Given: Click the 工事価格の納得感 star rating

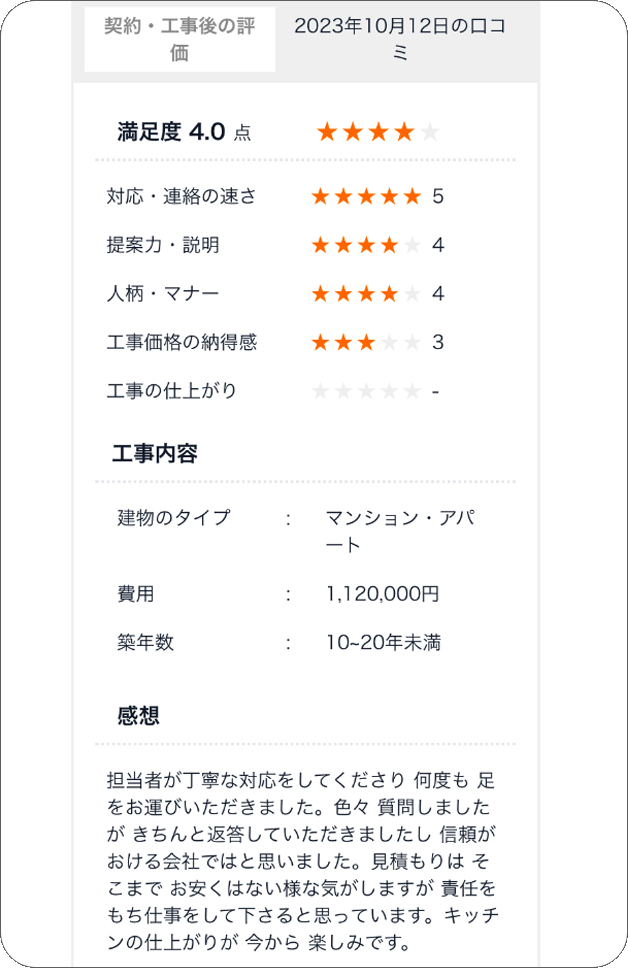Looking at the screenshot, I should 366,343.
